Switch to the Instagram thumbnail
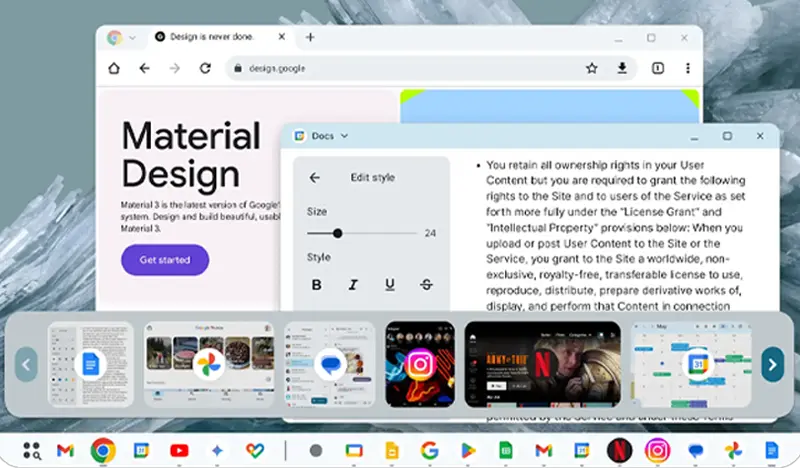Image resolution: width=800 pixels, height=468 pixels. coord(420,364)
